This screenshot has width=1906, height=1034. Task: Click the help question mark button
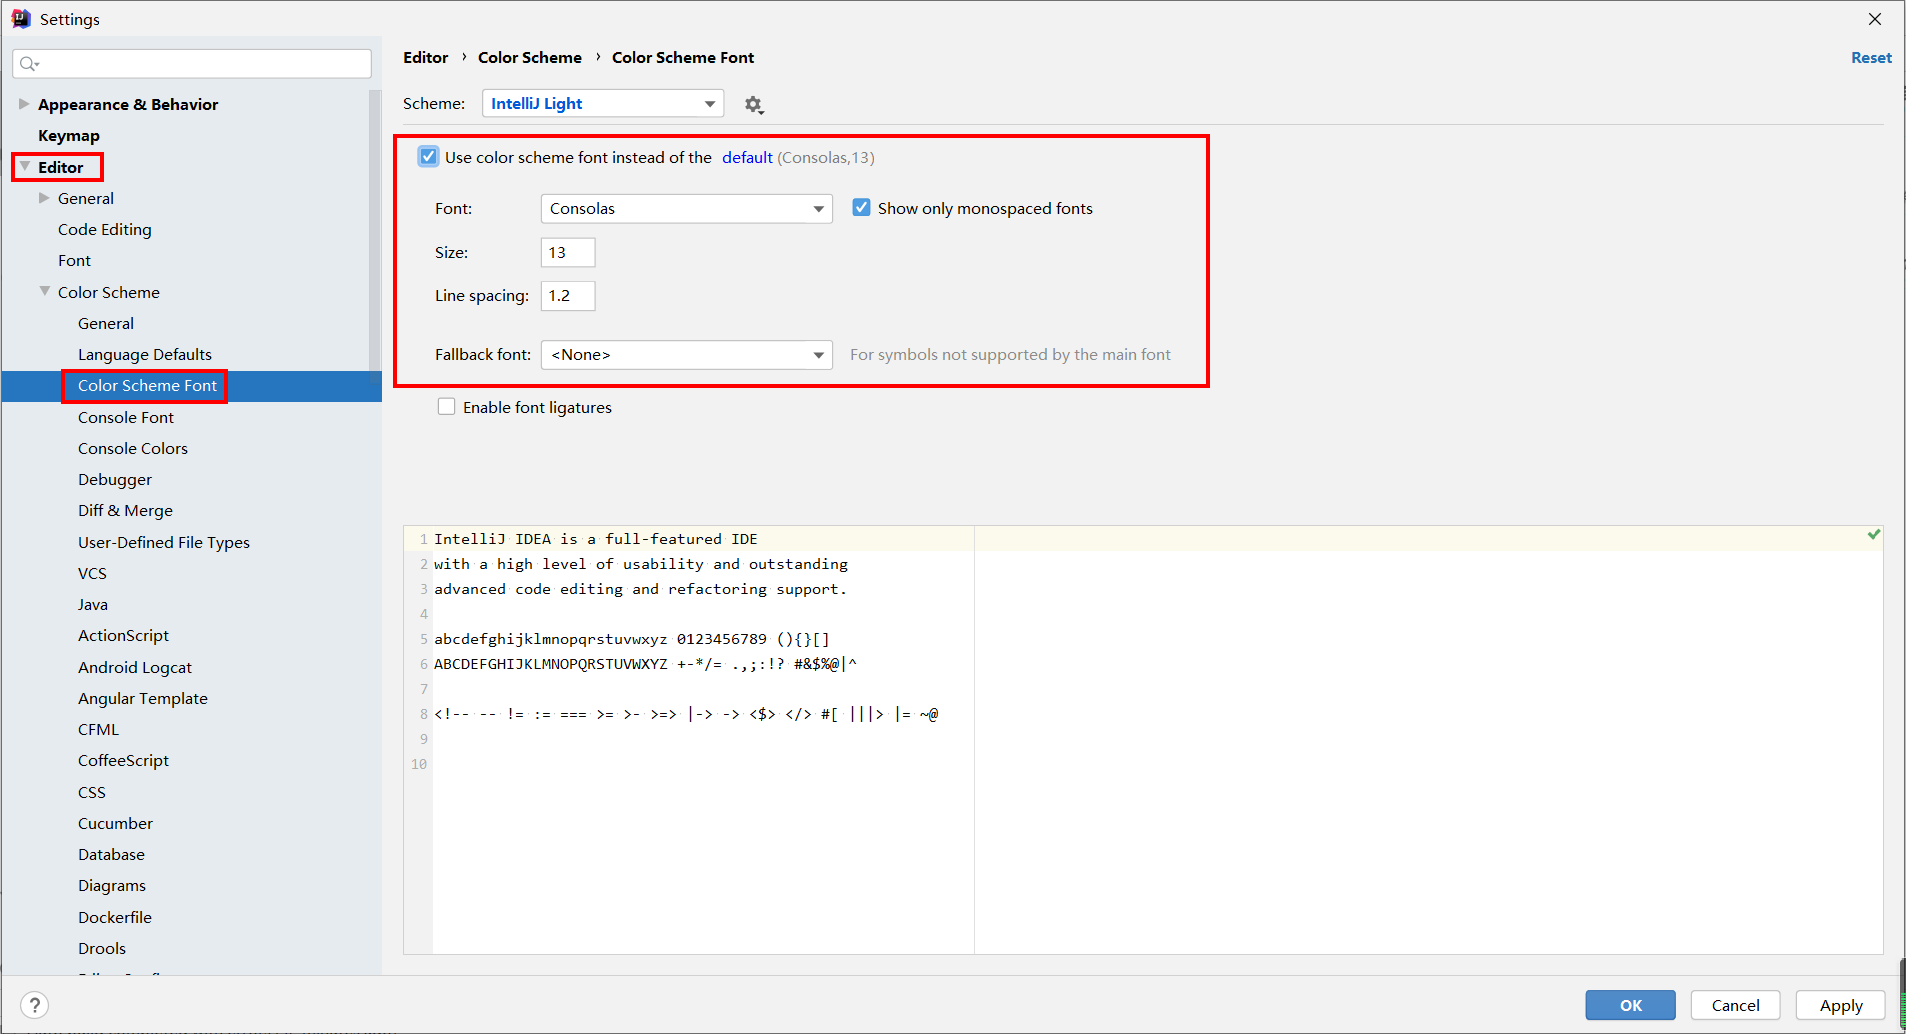point(34,1005)
